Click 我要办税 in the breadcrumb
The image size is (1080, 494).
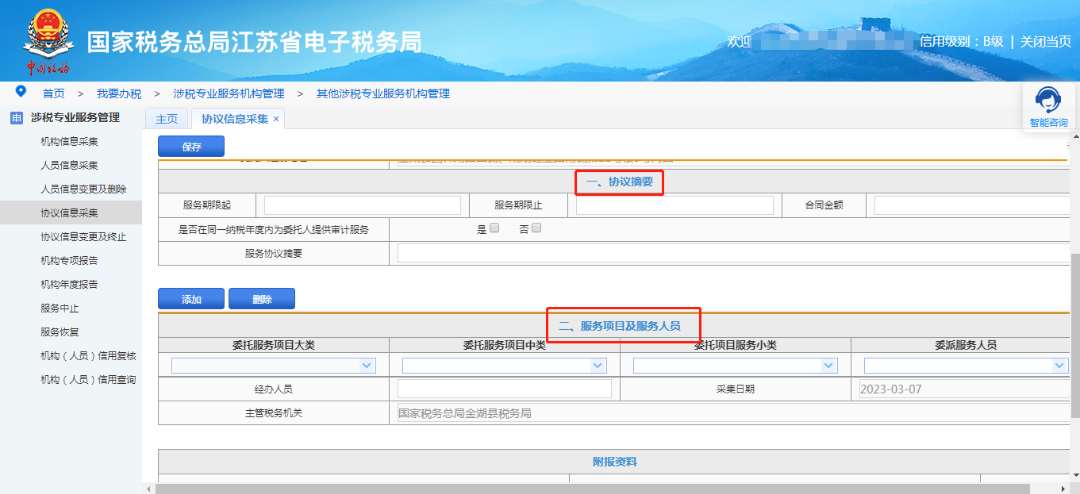tap(118, 94)
